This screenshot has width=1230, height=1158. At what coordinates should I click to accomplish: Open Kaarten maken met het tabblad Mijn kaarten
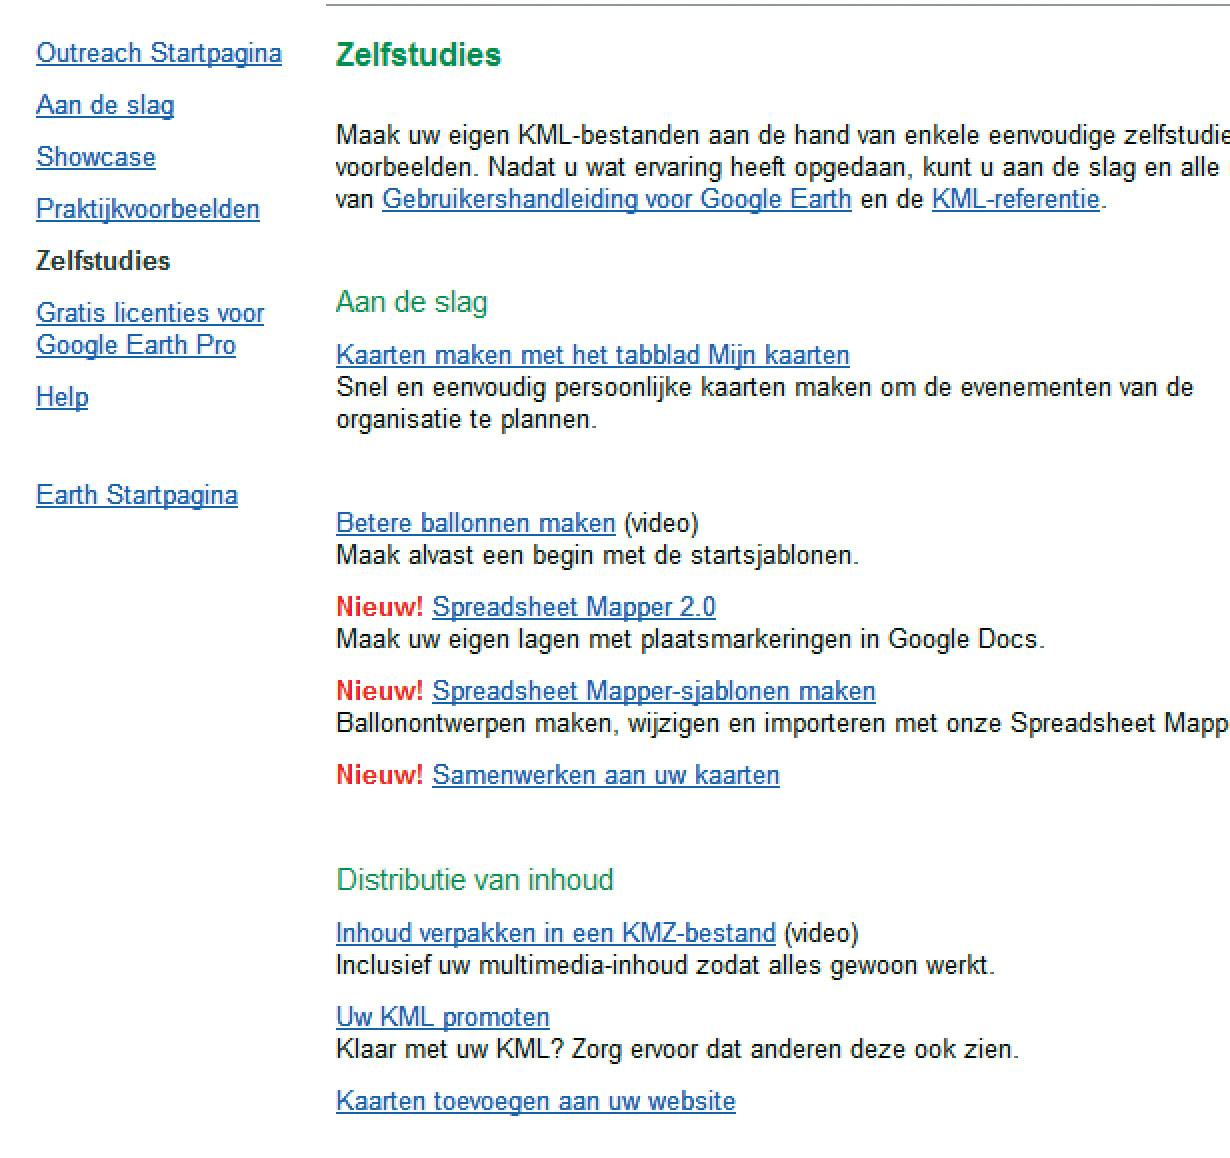point(592,355)
